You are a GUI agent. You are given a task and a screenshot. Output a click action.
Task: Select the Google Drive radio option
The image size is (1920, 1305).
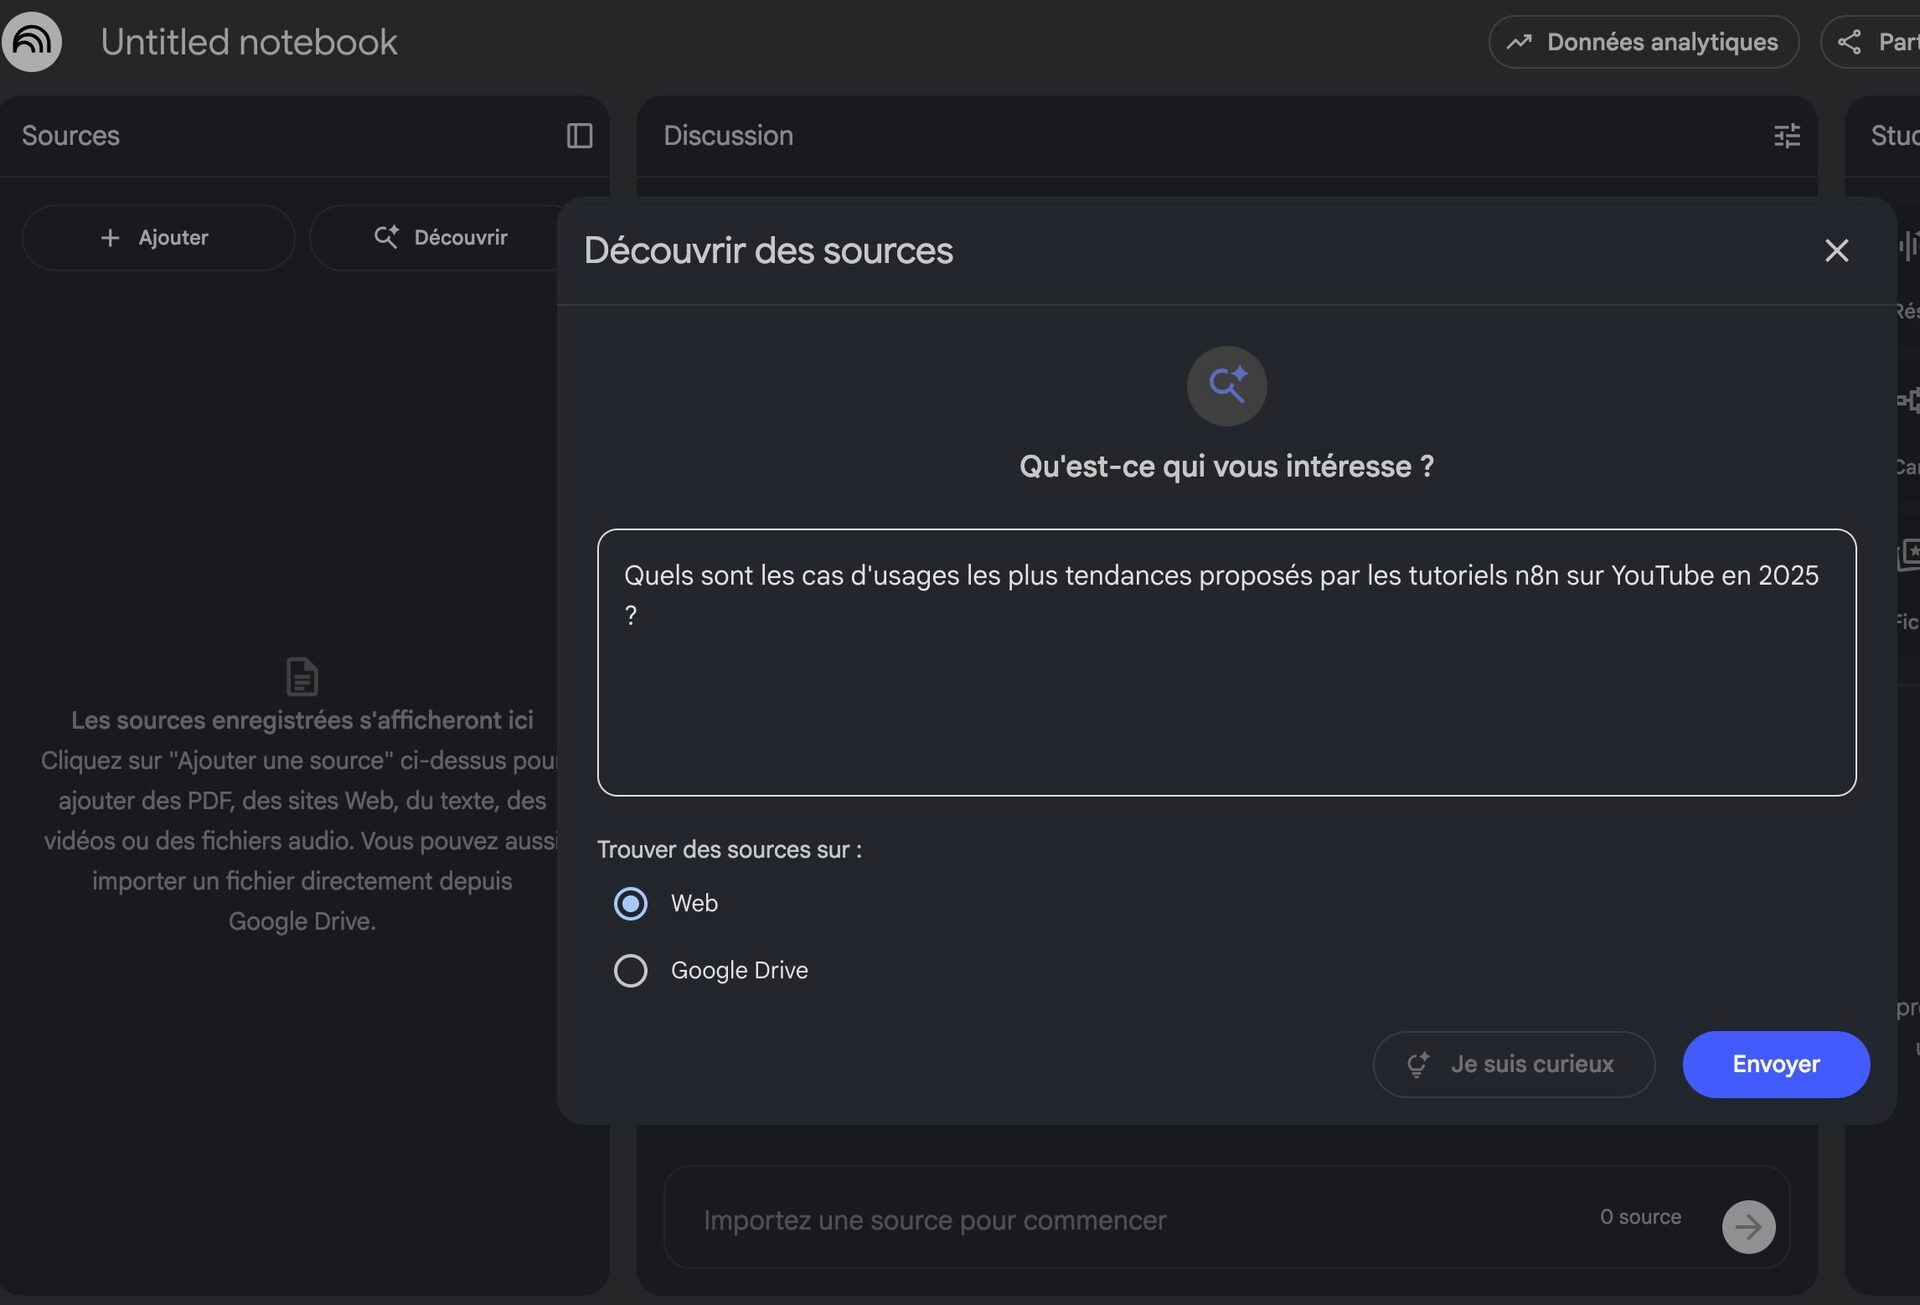631,971
